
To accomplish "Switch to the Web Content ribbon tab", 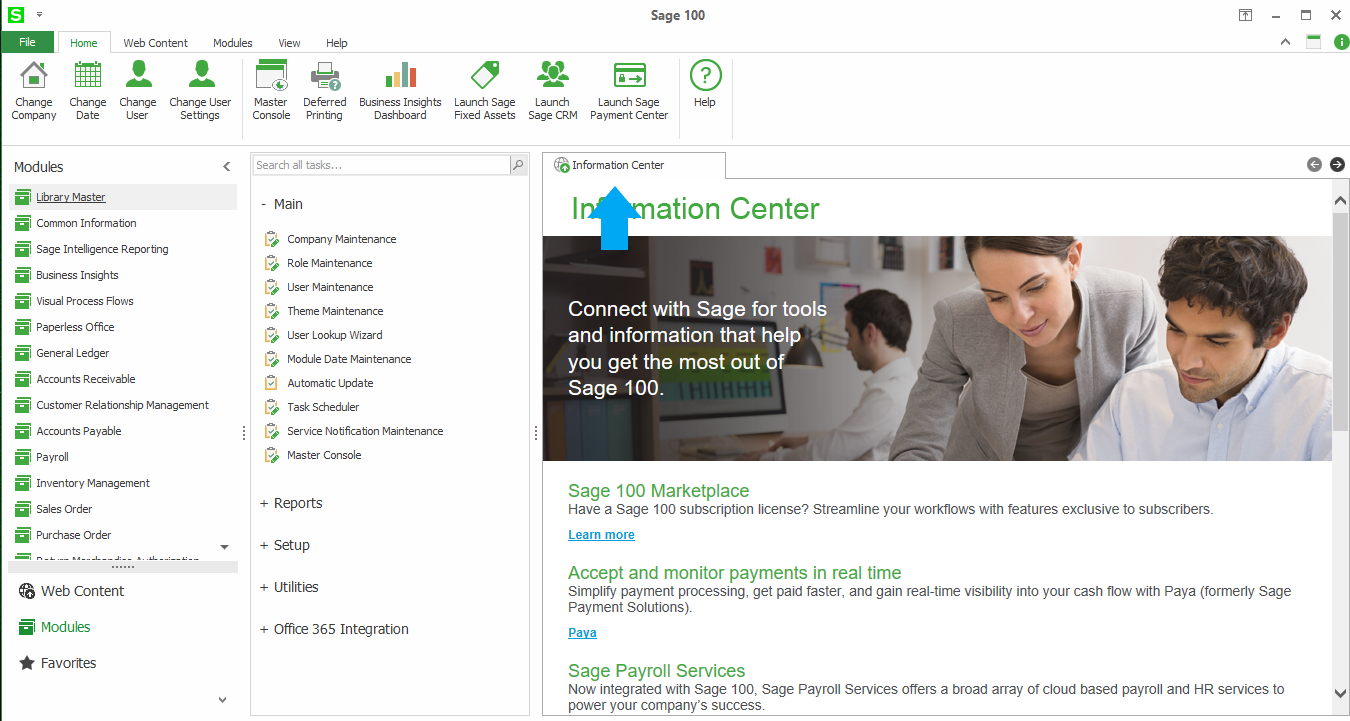I will [156, 43].
